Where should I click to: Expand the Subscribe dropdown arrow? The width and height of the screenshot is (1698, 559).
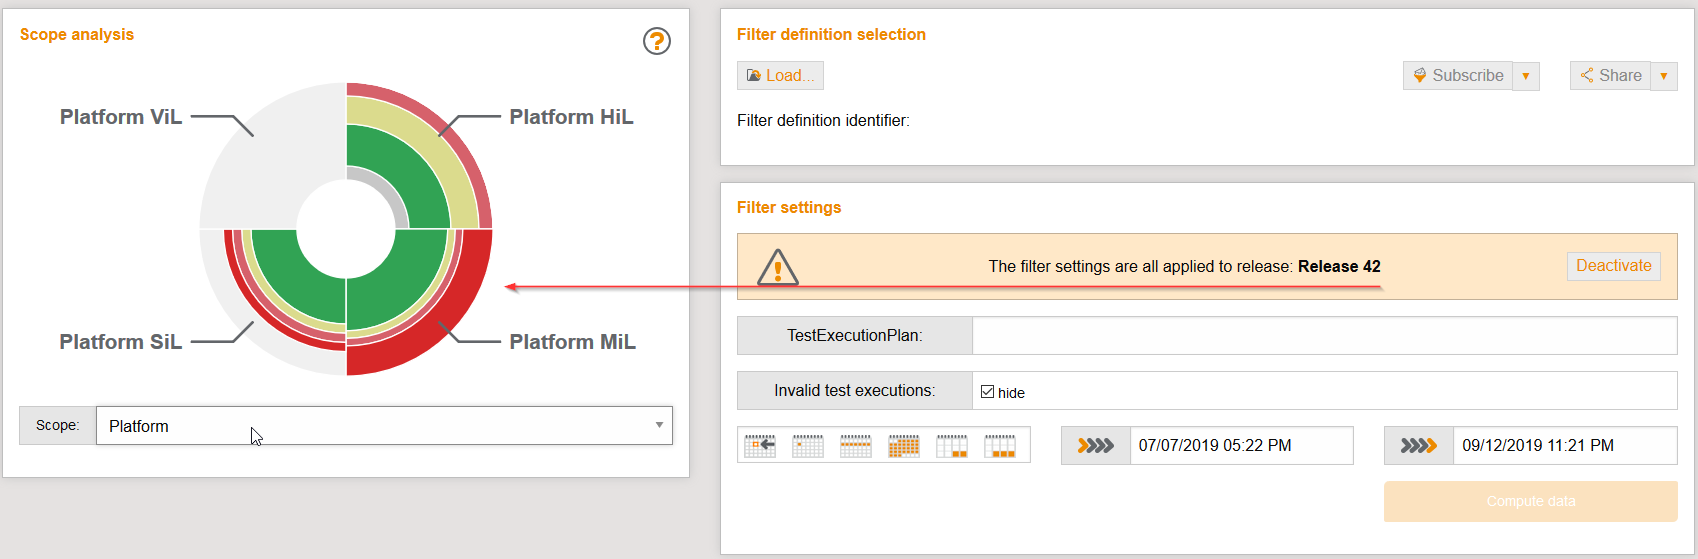pyautogui.click(x=1526, y=76)
